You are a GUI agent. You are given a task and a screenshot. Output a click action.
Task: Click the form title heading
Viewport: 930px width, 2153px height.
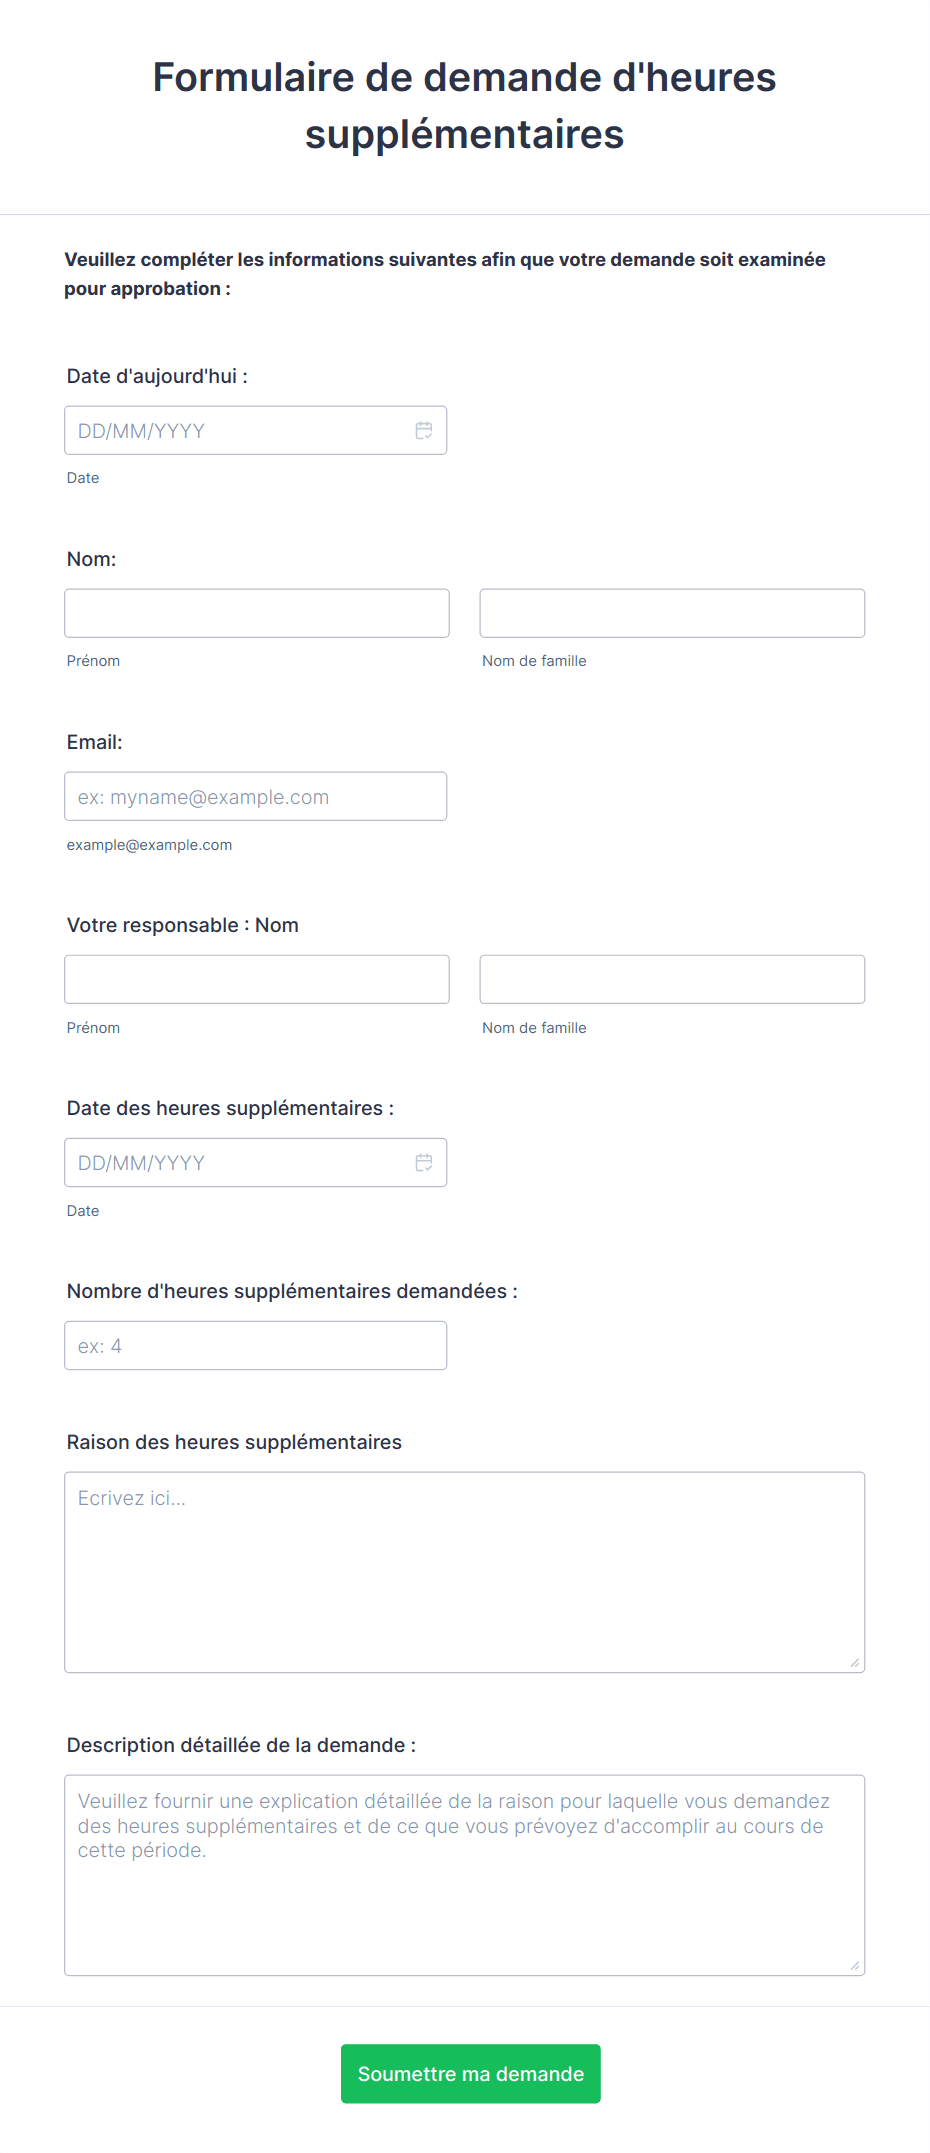click(465, 106)
